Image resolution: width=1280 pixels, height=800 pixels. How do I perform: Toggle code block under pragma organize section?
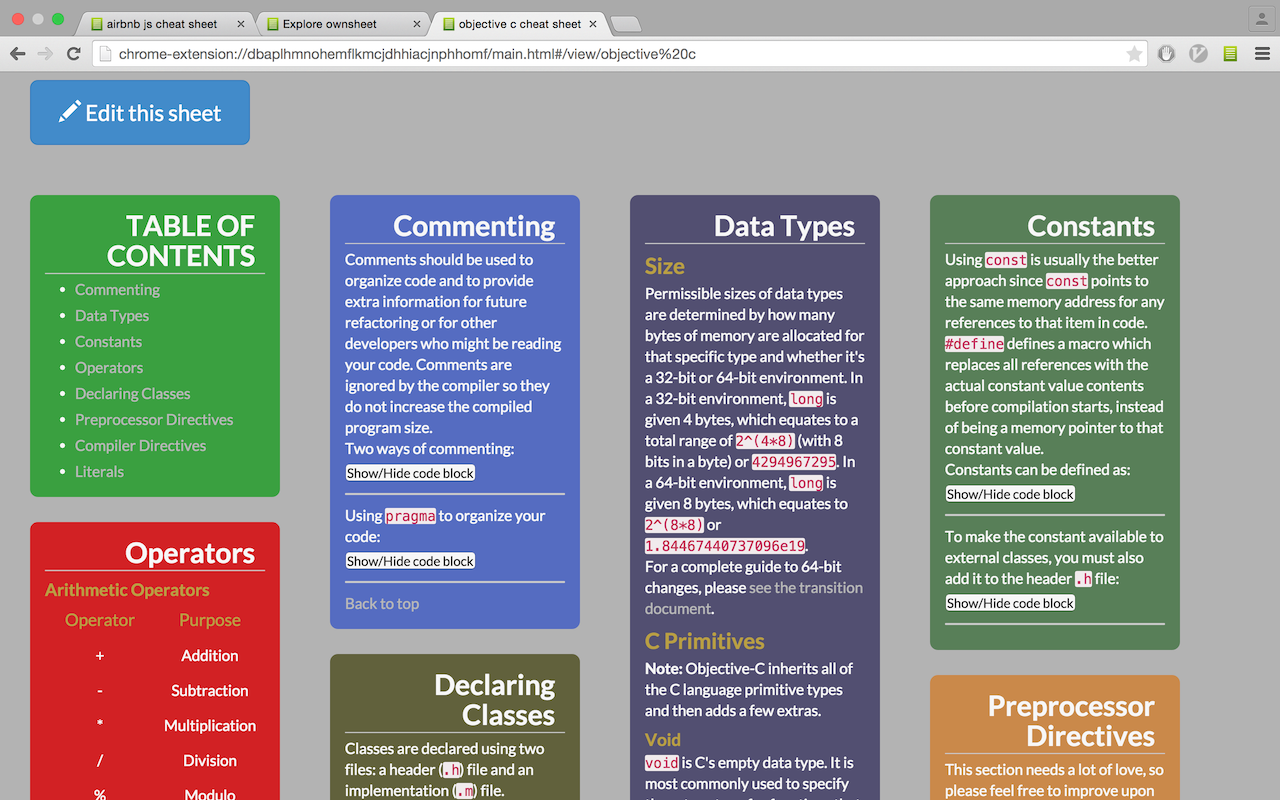coord(410,561)
